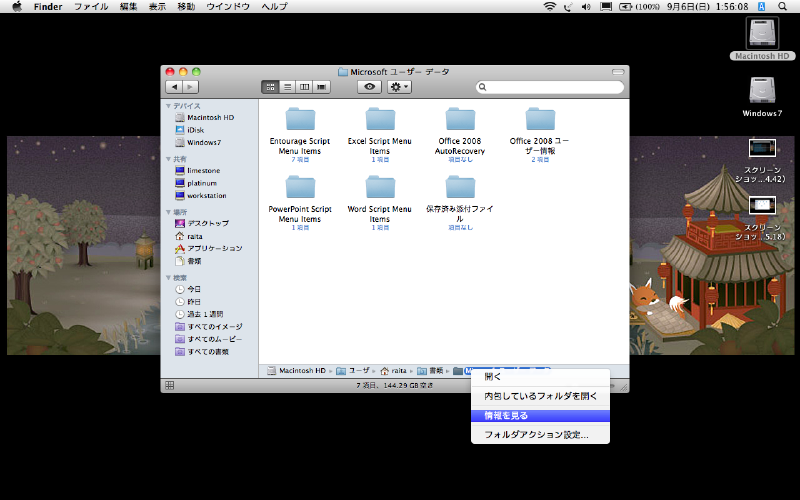Switch to Cover Flow view
Viewport: 800px width, 500px height.
point(321,87)
